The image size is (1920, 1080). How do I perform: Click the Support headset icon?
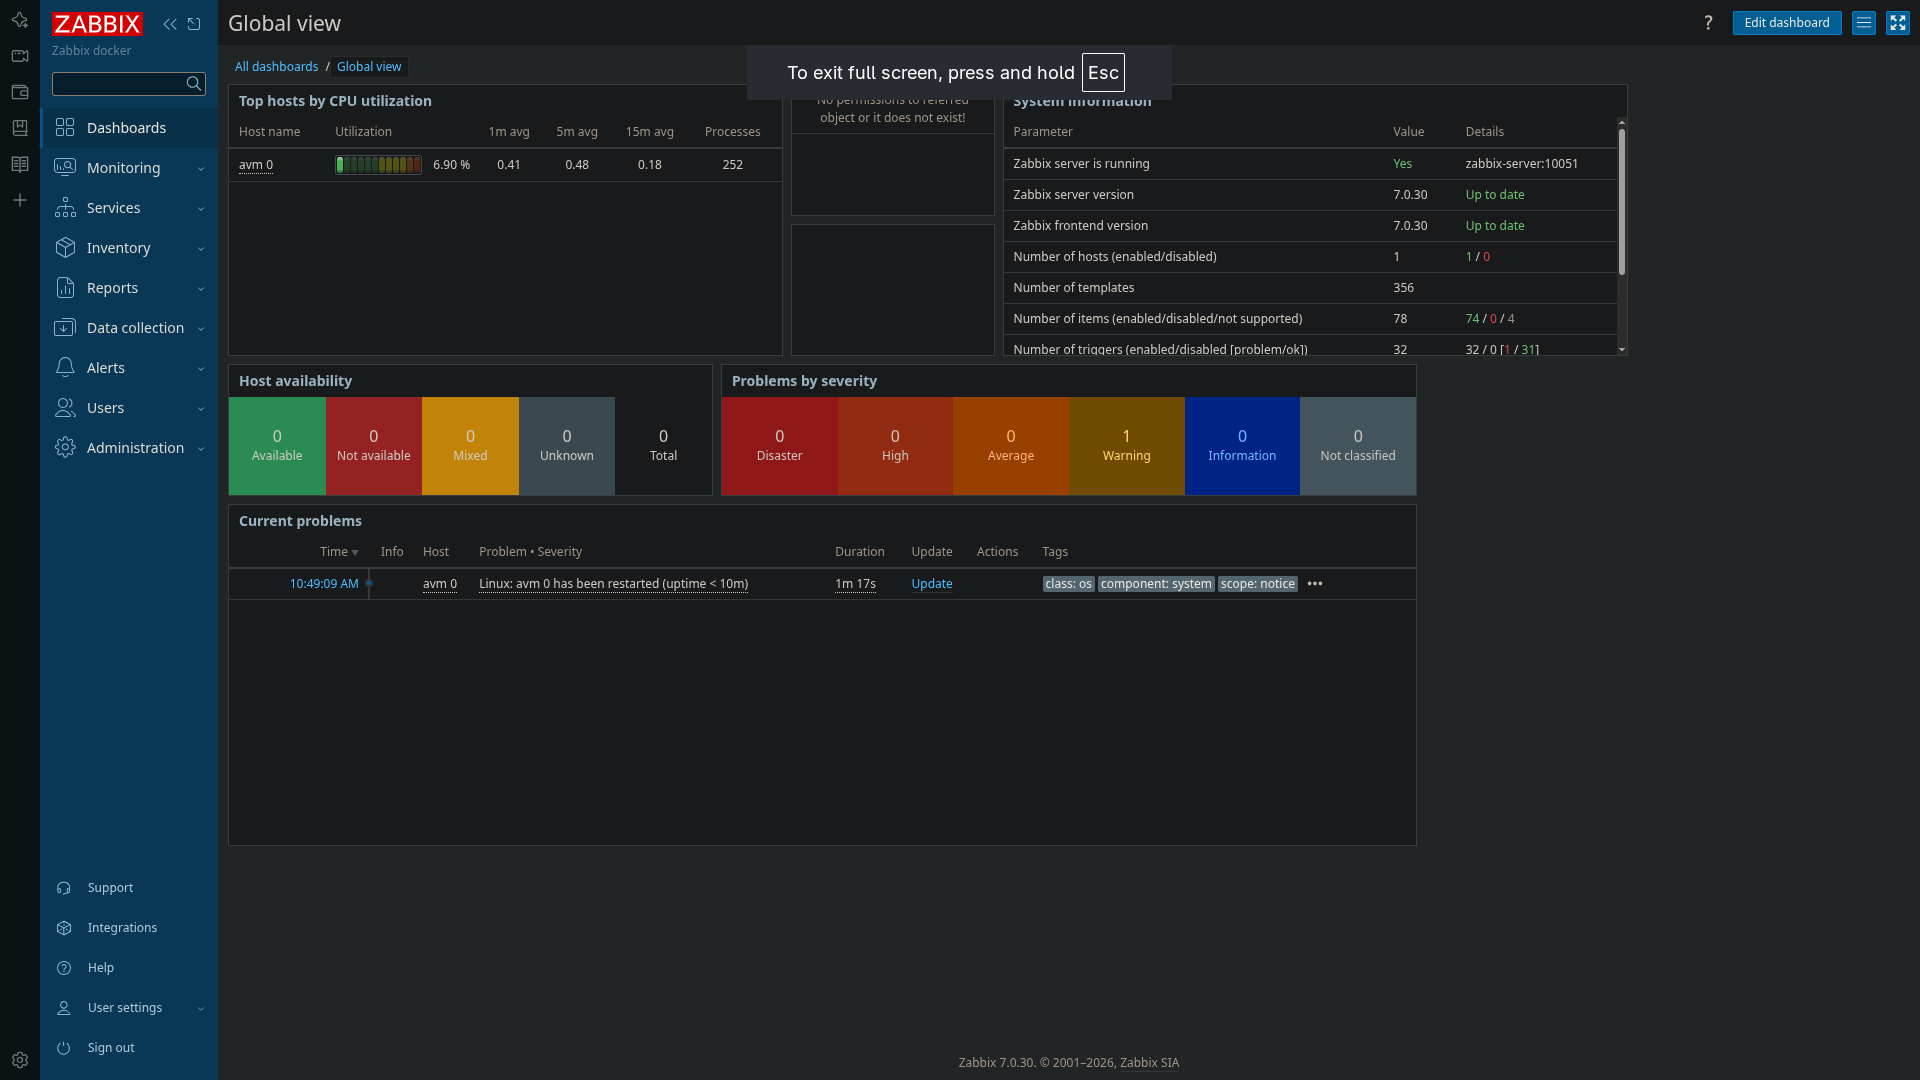coord(64,888)
